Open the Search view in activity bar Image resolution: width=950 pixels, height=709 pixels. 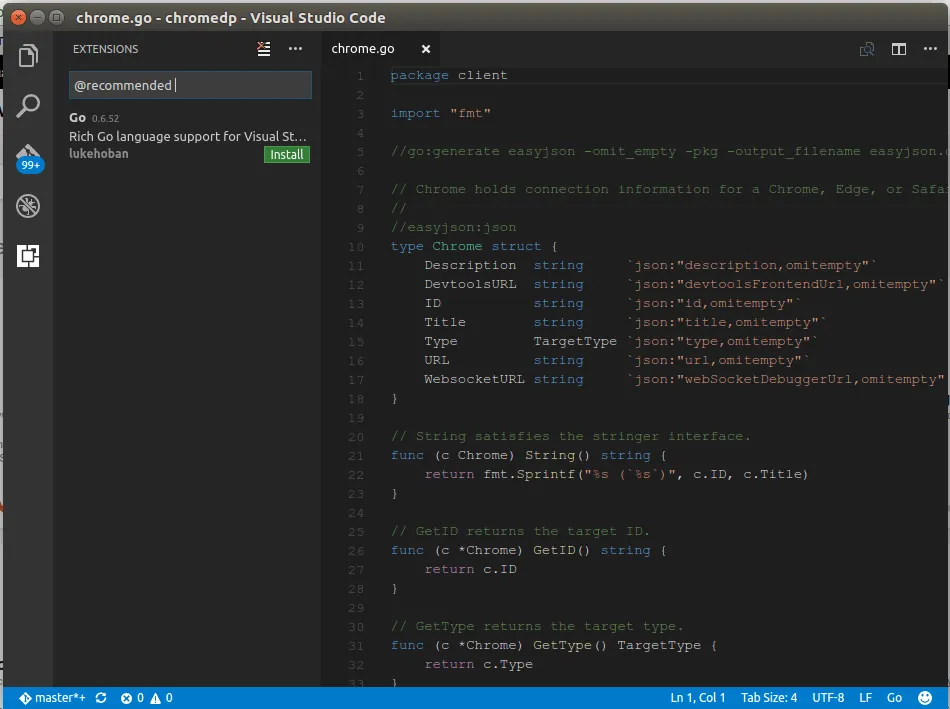coord(28,106)
